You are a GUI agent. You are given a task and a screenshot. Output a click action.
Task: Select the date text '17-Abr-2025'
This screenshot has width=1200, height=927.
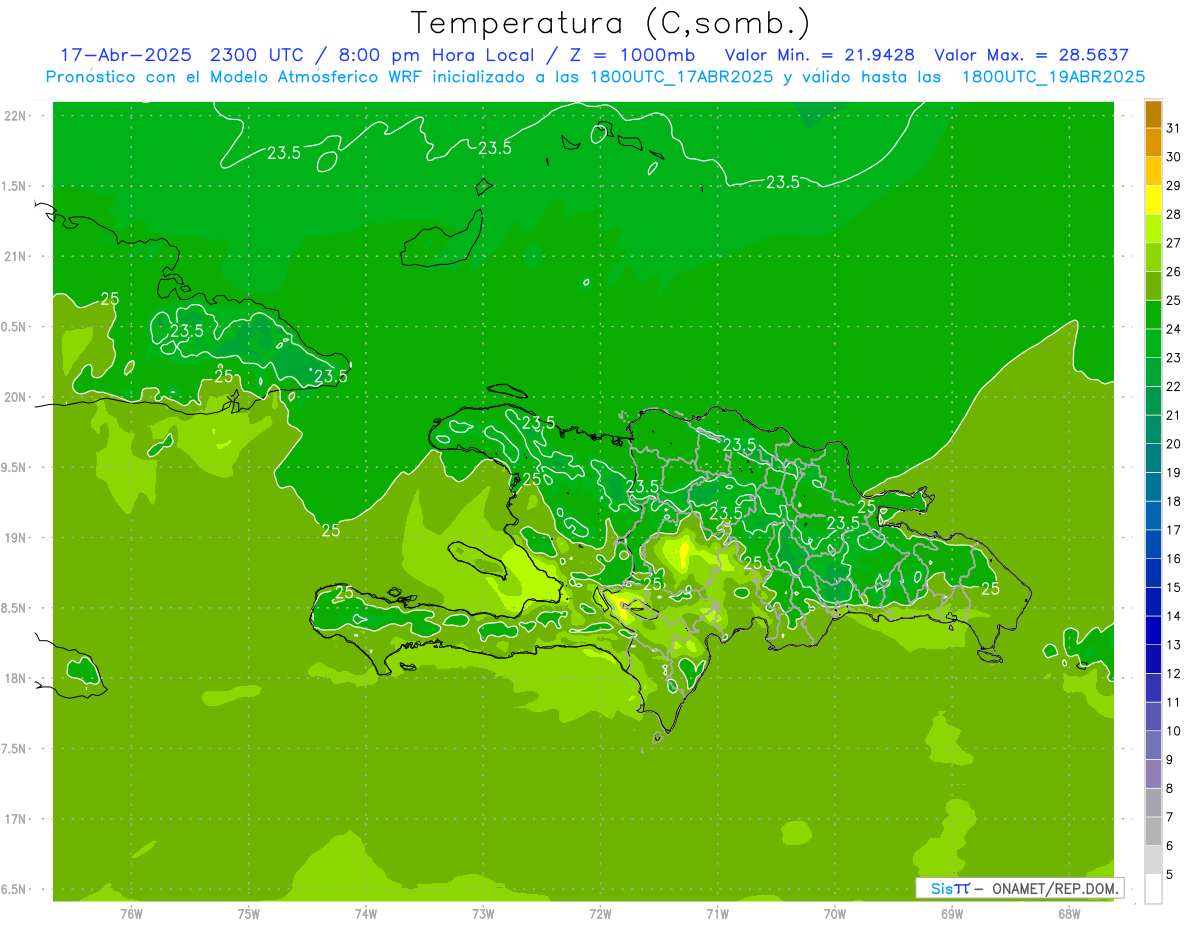(125, 55)
